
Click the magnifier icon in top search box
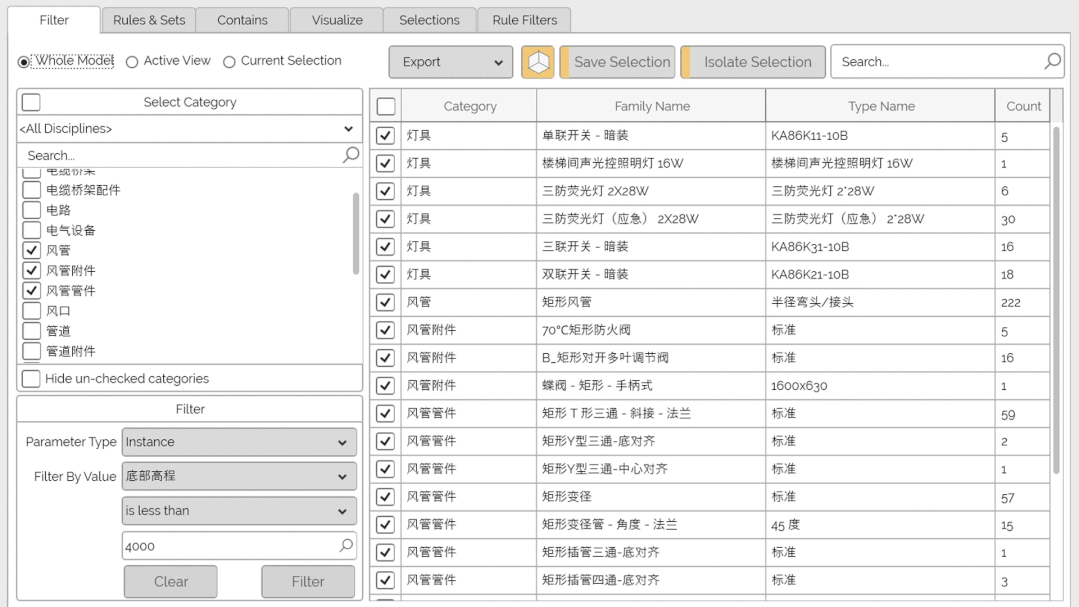tap(1052, 61)
